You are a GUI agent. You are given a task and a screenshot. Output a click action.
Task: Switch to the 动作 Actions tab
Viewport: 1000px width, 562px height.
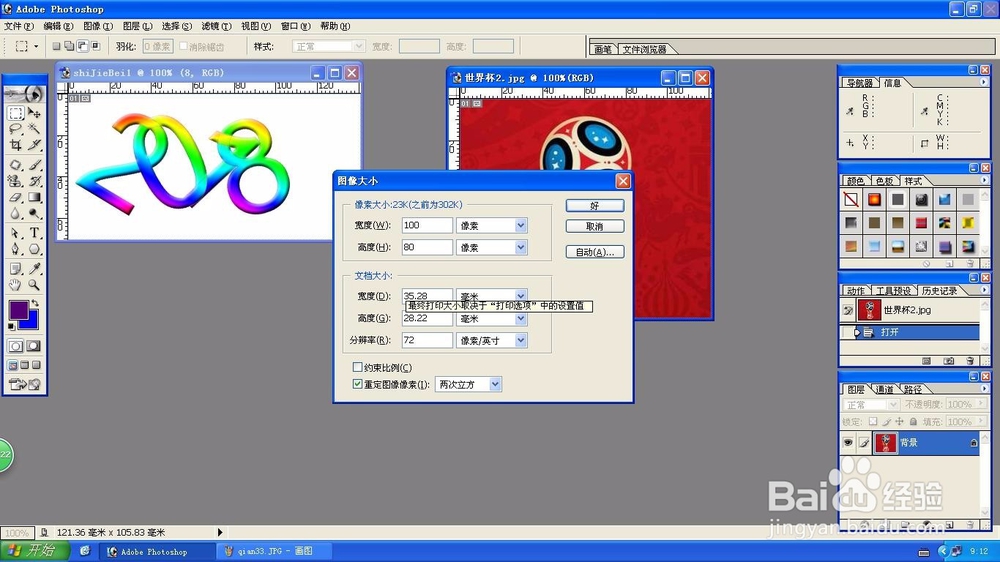pyautogui.click(x=855, y=291)
